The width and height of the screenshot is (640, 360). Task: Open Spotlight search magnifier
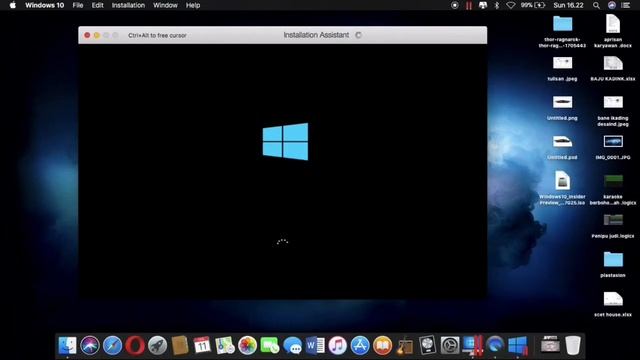coord(596,5)
